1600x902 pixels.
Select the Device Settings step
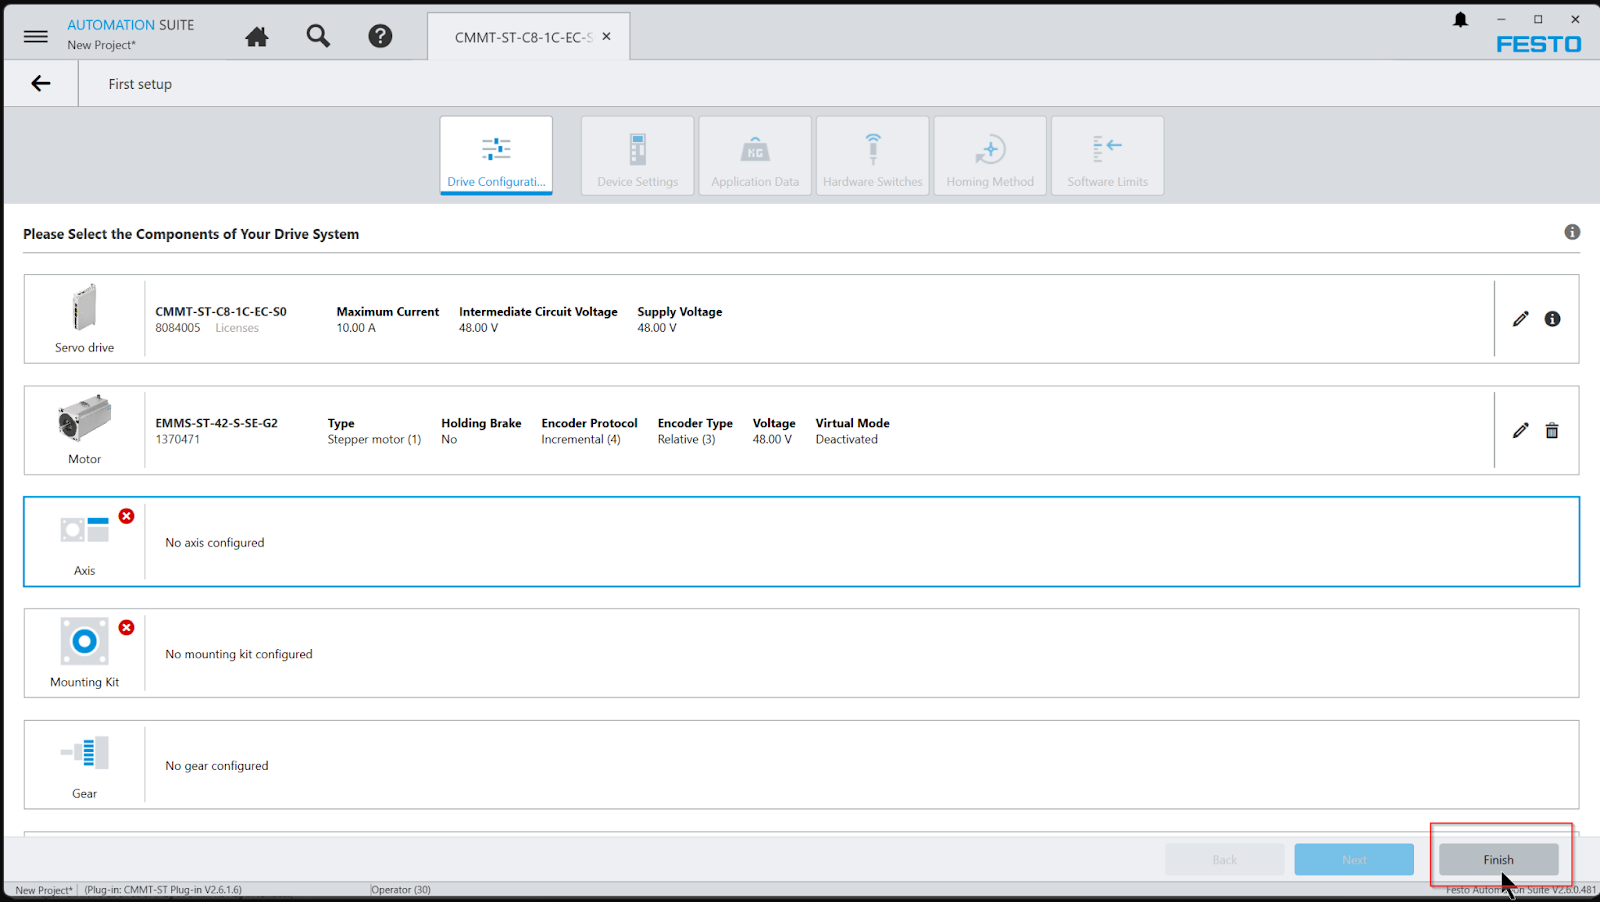click(x=638, y=155)
